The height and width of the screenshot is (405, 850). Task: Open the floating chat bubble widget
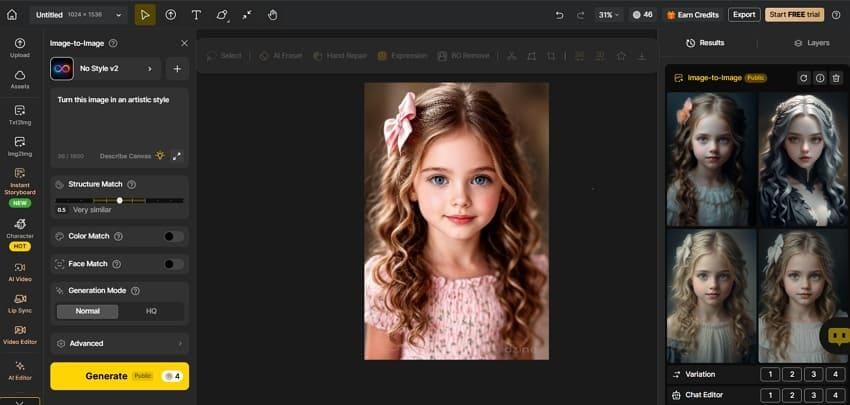tap(838, 337)
